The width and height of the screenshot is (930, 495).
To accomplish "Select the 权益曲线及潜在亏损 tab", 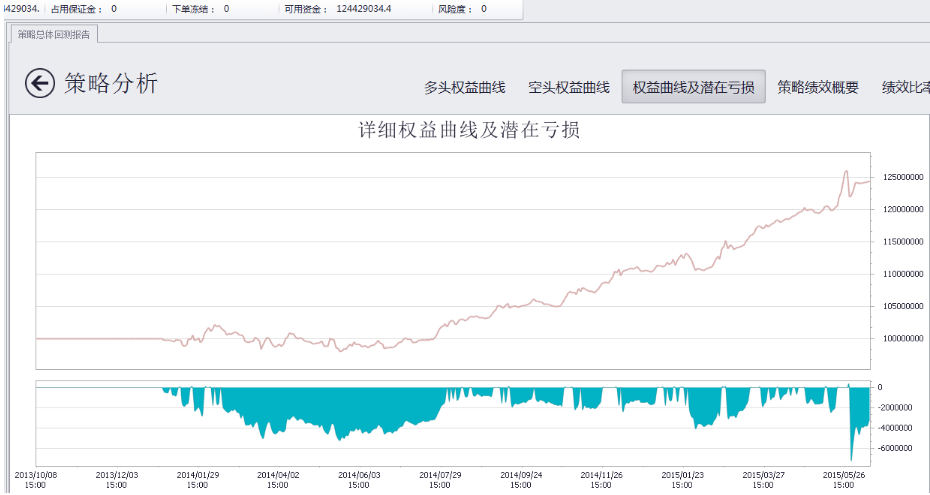I will pos(693,87).
